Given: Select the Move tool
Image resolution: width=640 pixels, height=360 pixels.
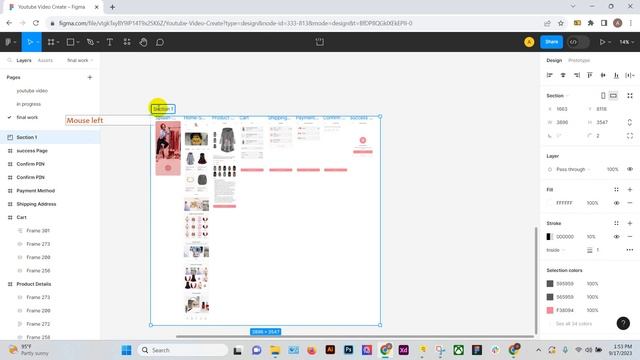Looking at the screenshot, I should point(29,42).
